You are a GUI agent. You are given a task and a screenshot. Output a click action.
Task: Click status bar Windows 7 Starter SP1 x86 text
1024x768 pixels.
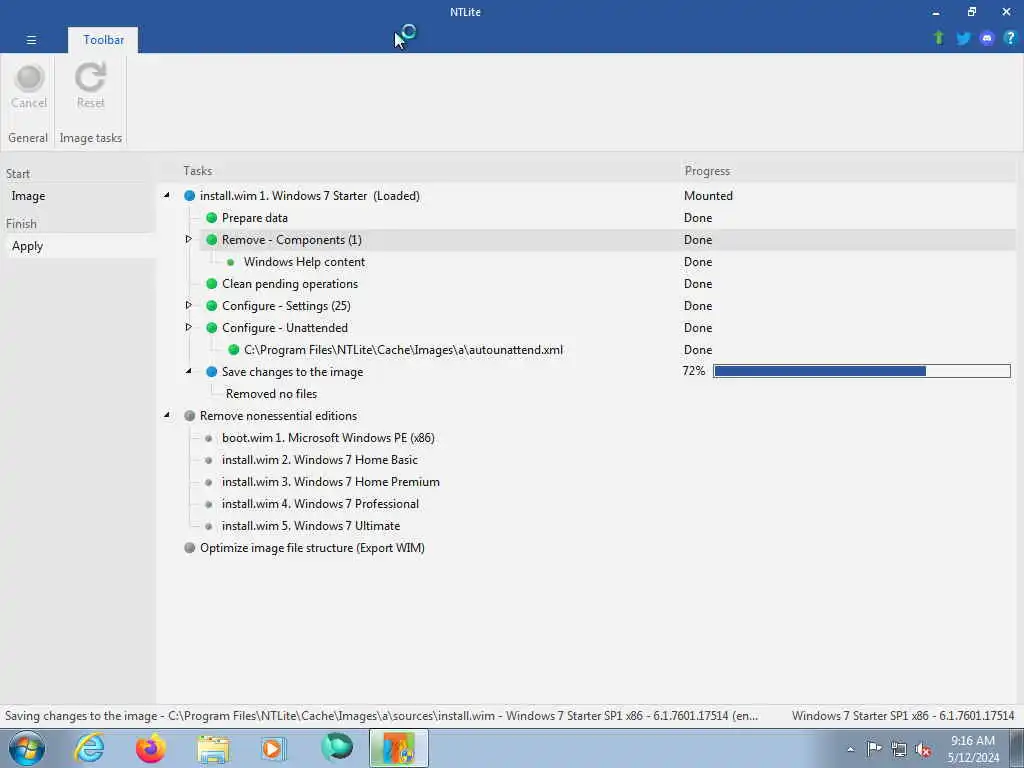903,716
